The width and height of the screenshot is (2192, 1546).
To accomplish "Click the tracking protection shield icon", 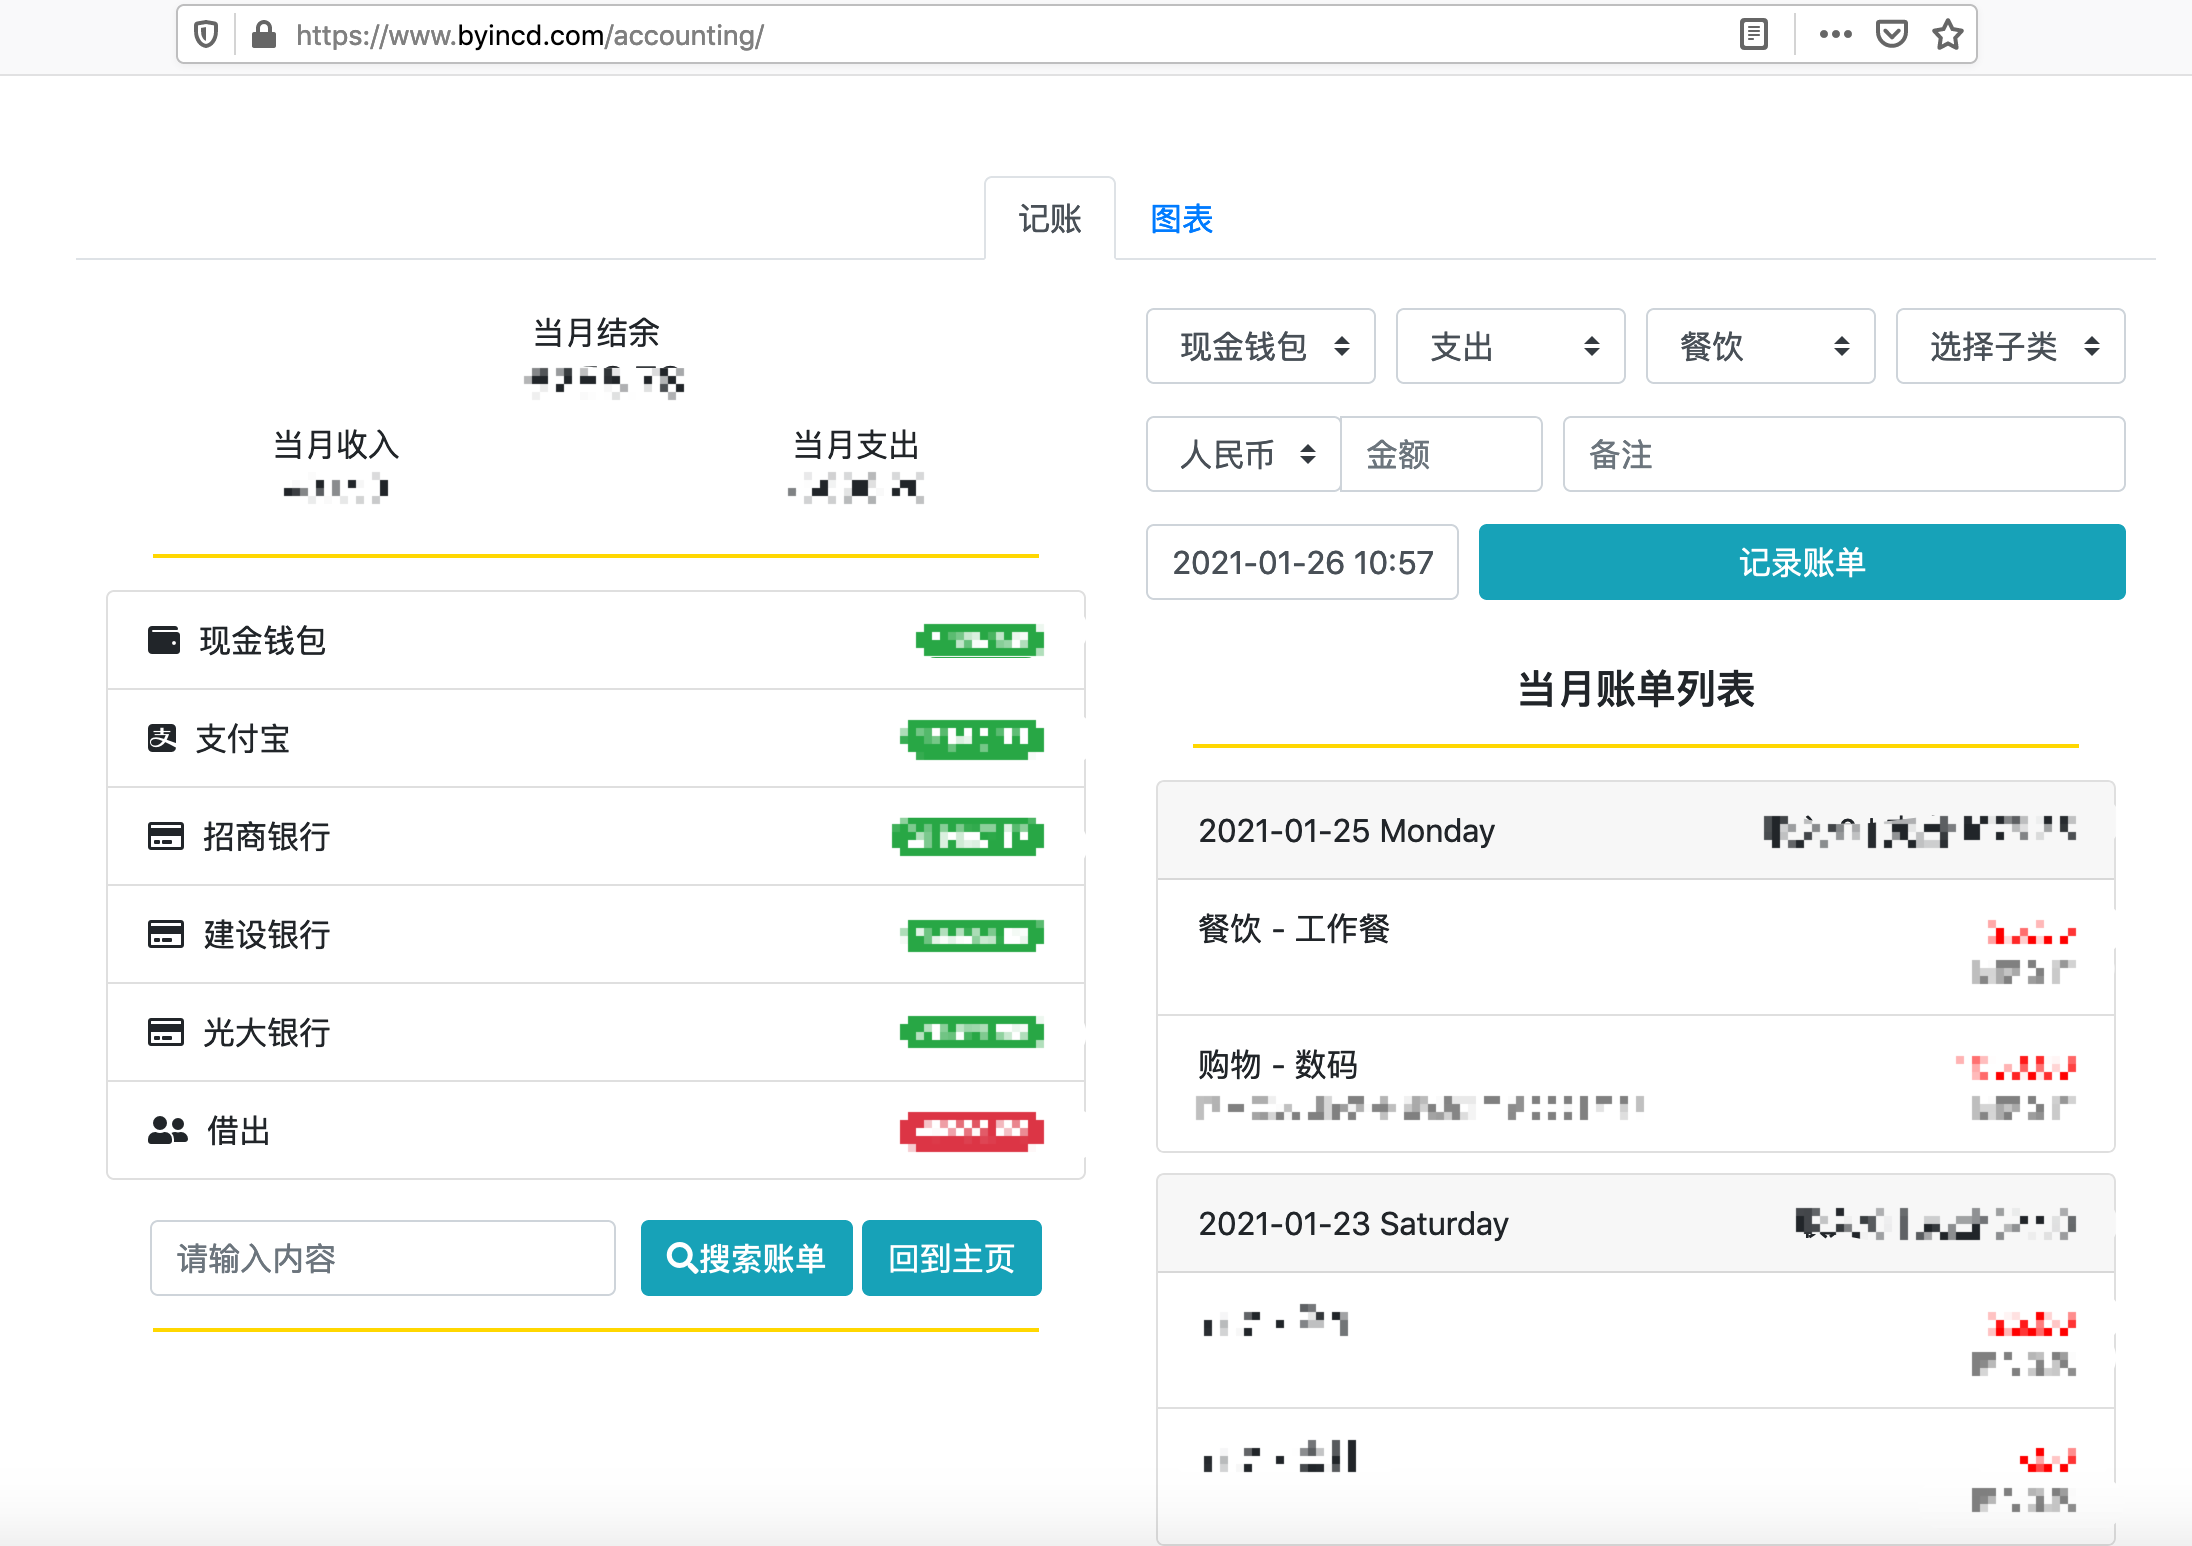I will 206,35.
